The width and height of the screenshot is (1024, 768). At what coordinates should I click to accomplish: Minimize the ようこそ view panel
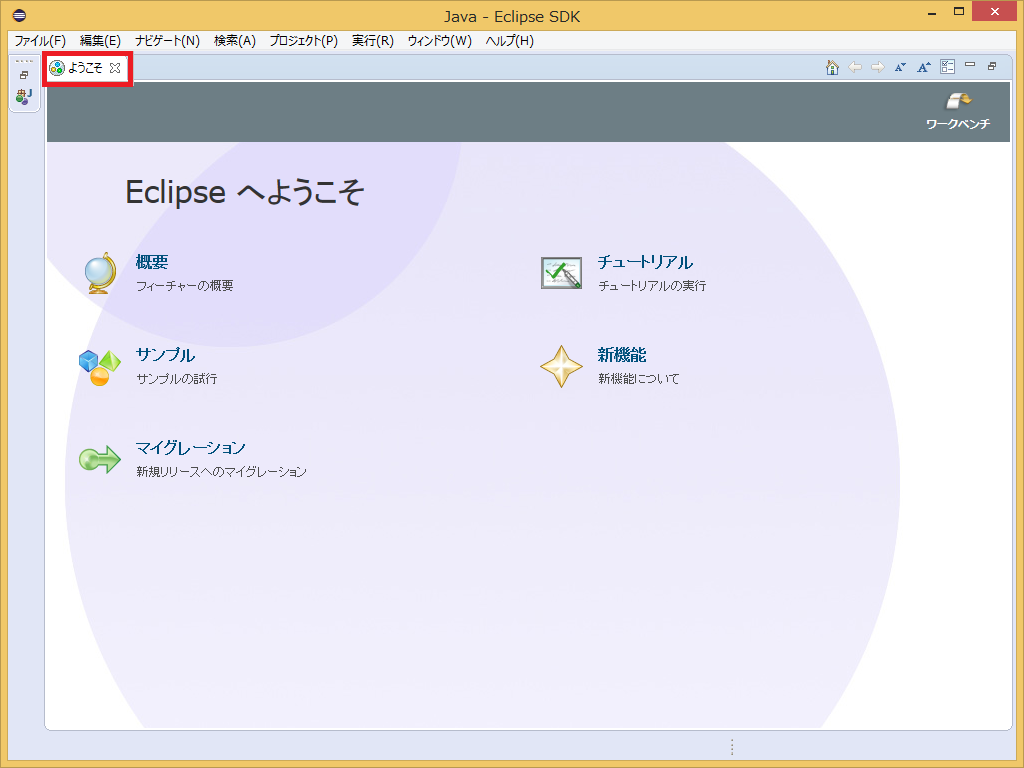[x=970, y=65]
